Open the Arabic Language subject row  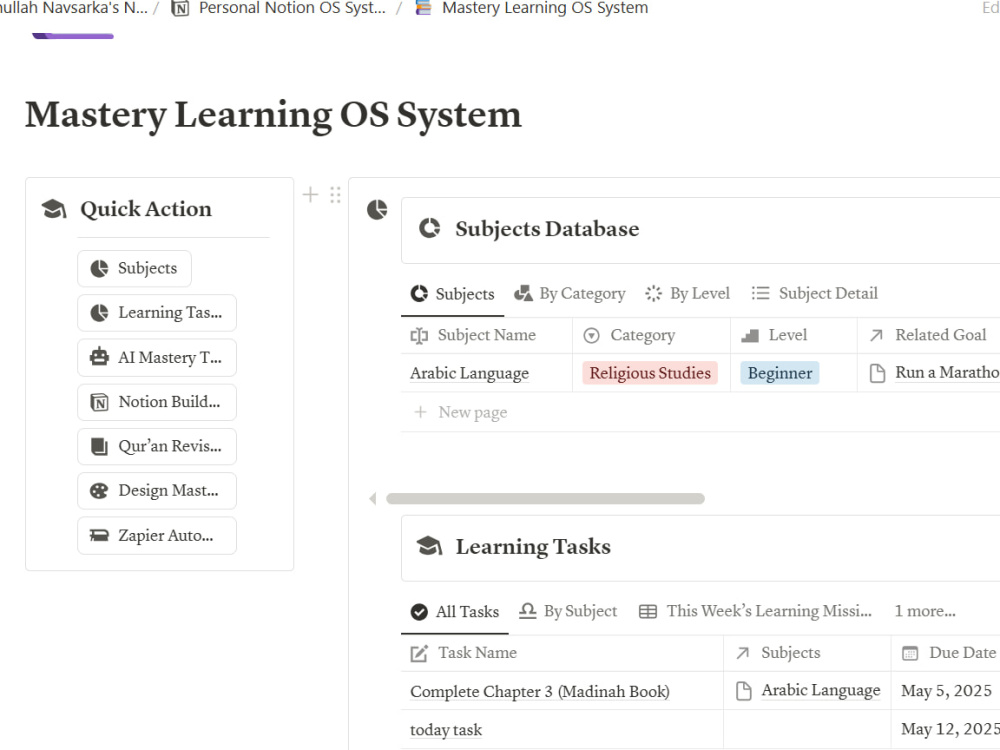point(469,373)
